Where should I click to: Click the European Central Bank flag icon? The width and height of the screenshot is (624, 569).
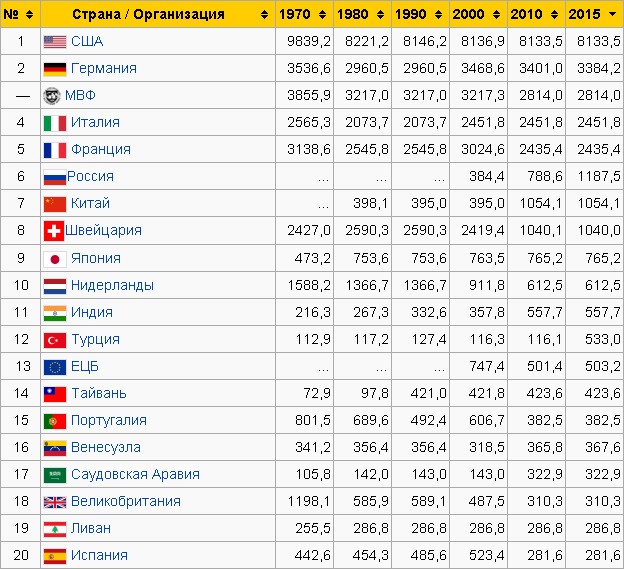[55, 367]
